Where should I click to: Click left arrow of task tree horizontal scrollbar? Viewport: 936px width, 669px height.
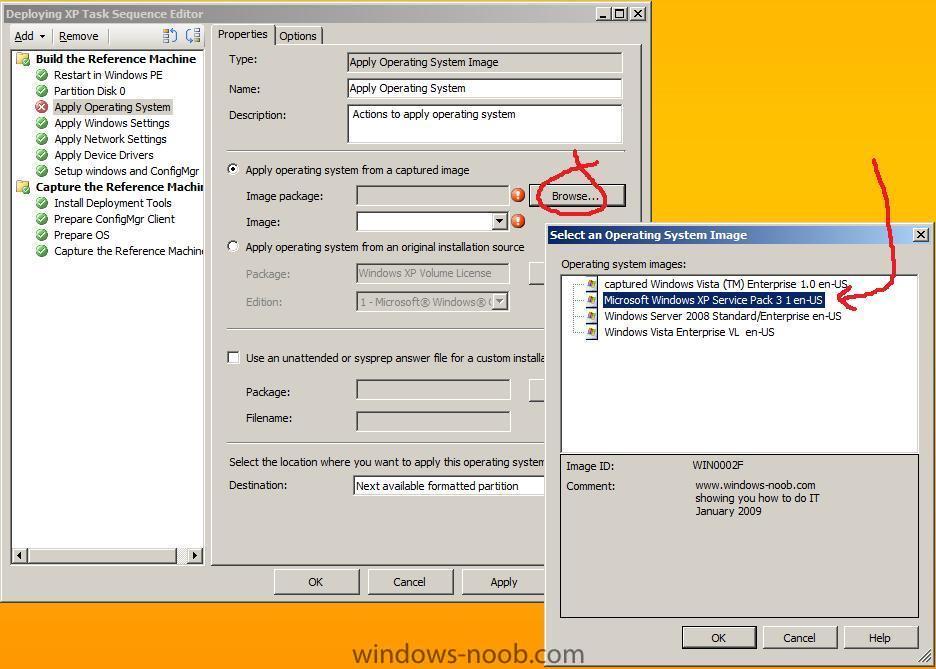pos(20,555)
